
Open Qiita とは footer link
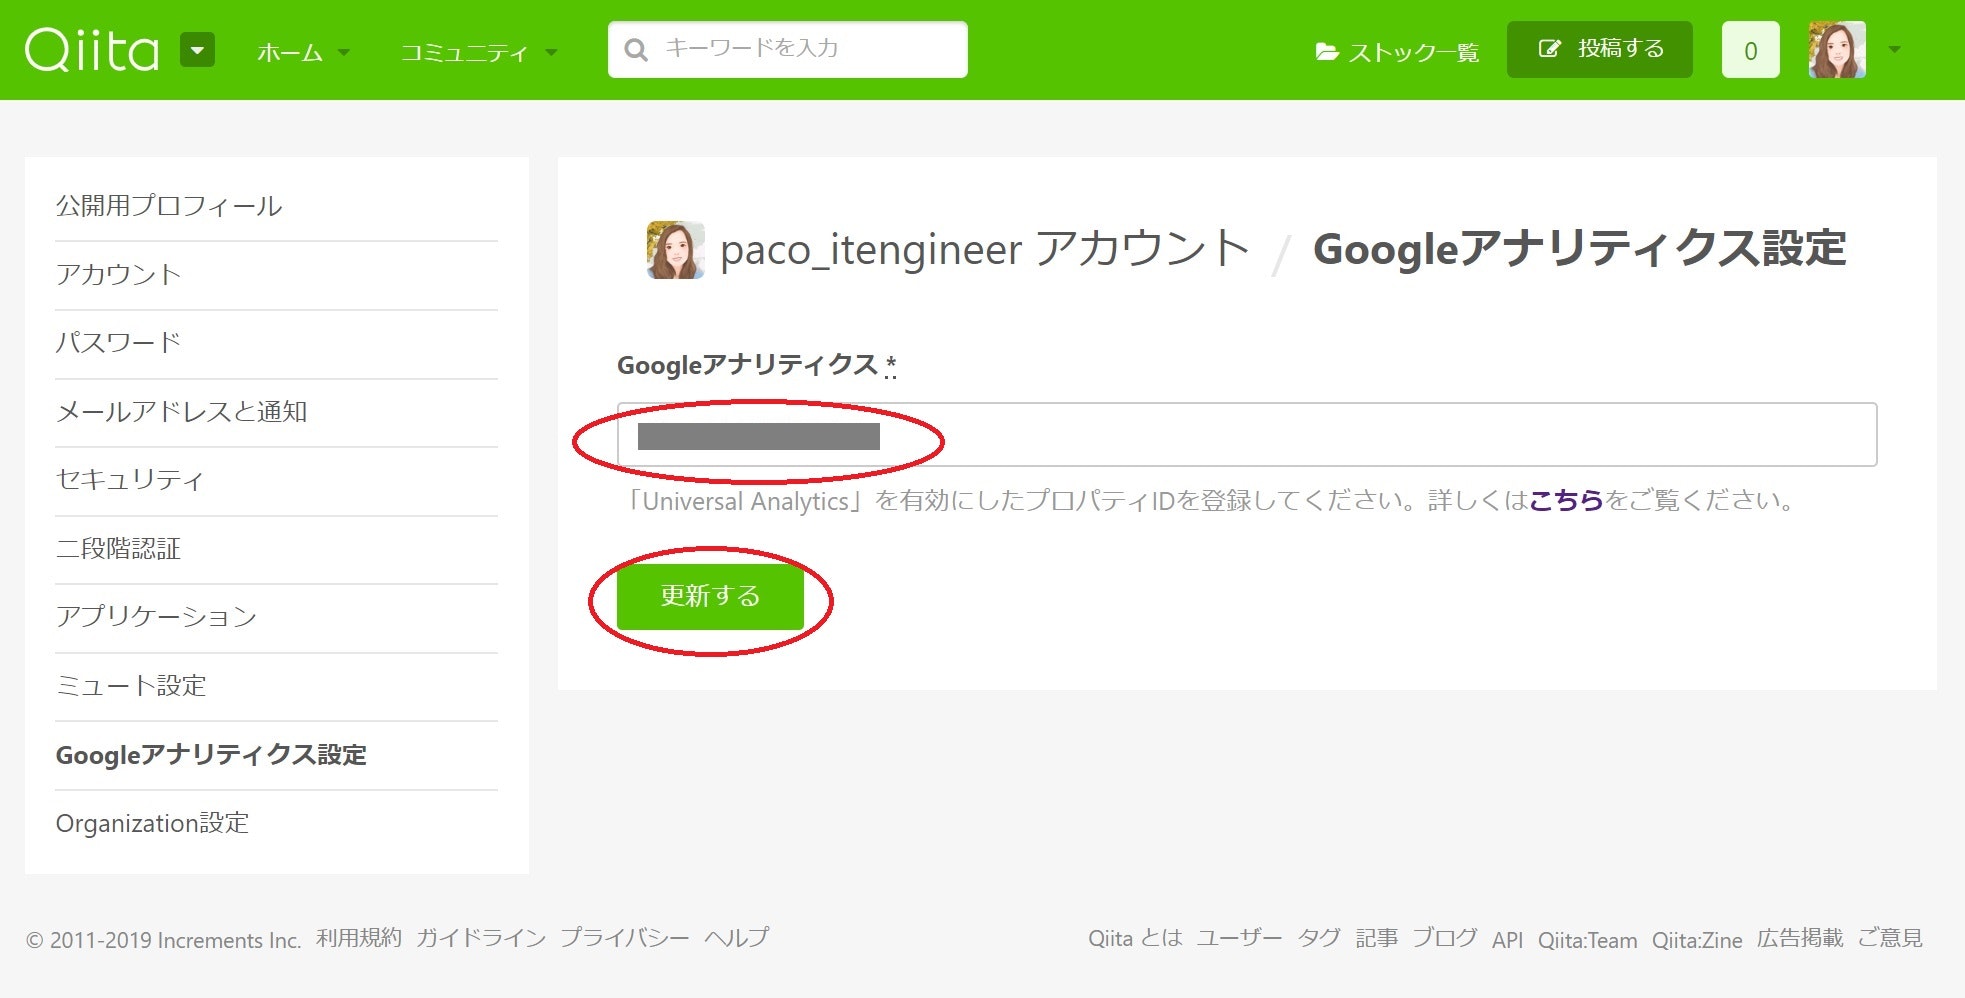pos(1135,939)
